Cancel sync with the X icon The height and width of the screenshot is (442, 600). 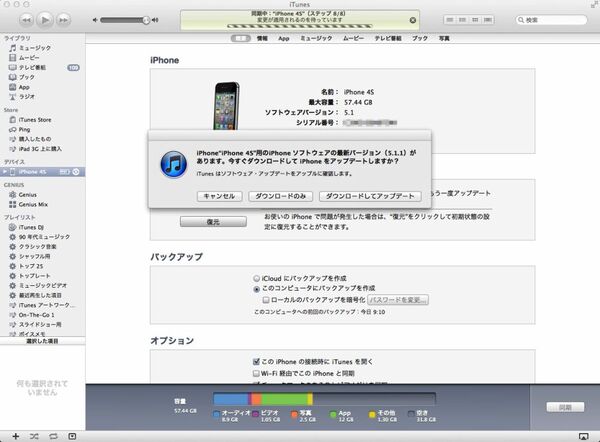(412, 20)
